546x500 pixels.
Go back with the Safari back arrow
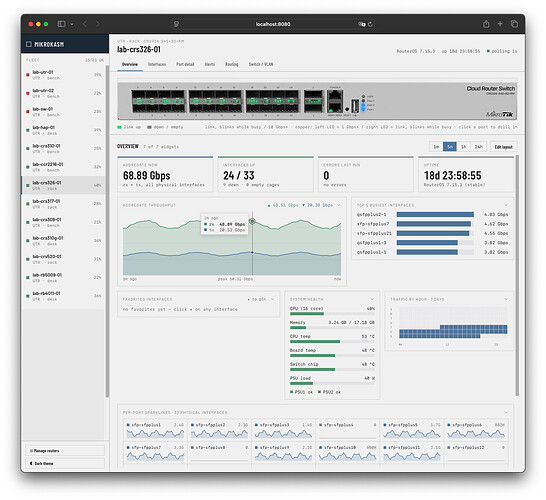pos(85,24)
